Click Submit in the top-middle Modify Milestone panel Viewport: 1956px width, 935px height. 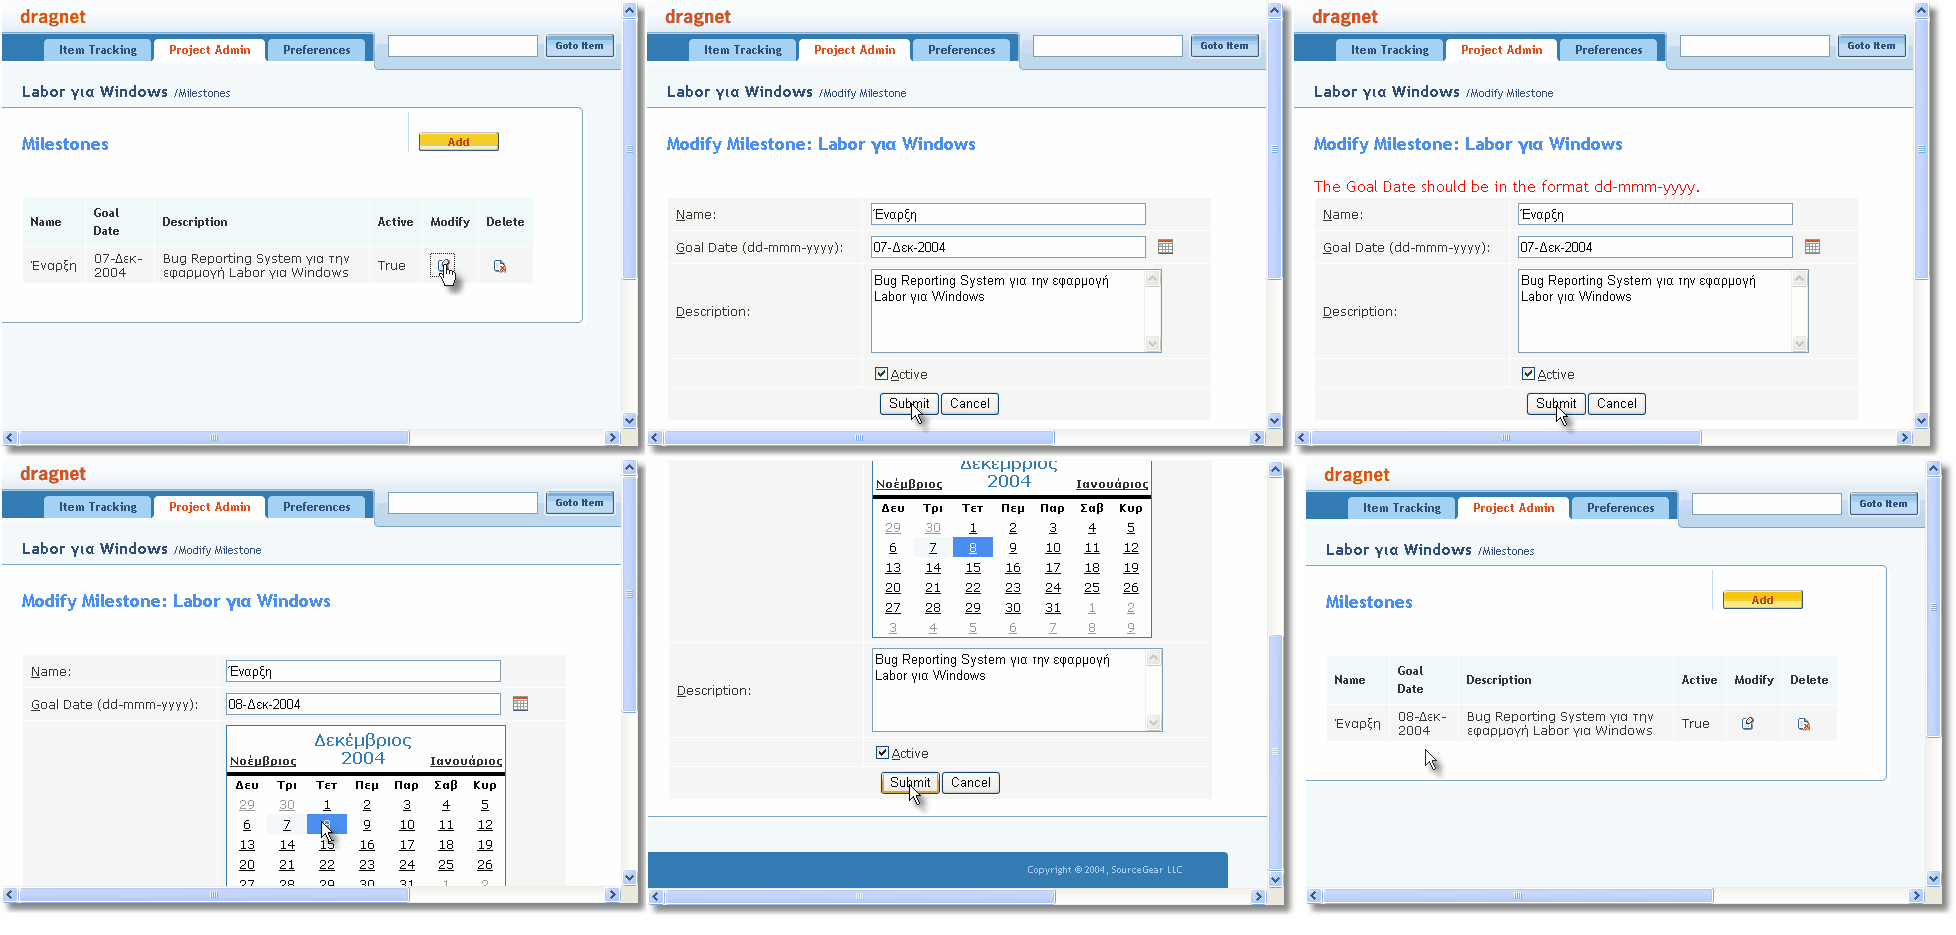(x=909, y=404)
